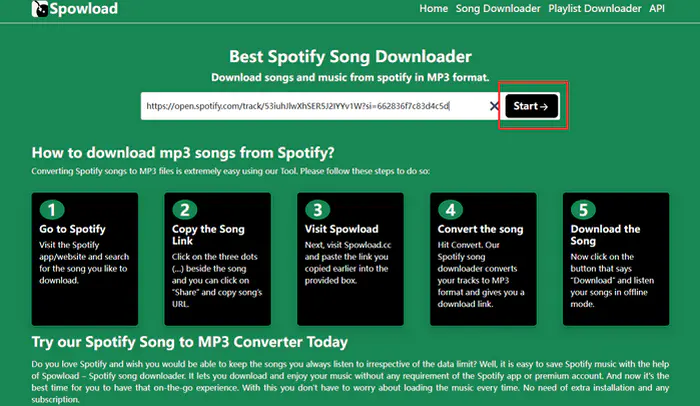The width and height of the screenshot is (700, 406).
Task: Click the step 2 number badge
Action: click(x=183, y=209)
